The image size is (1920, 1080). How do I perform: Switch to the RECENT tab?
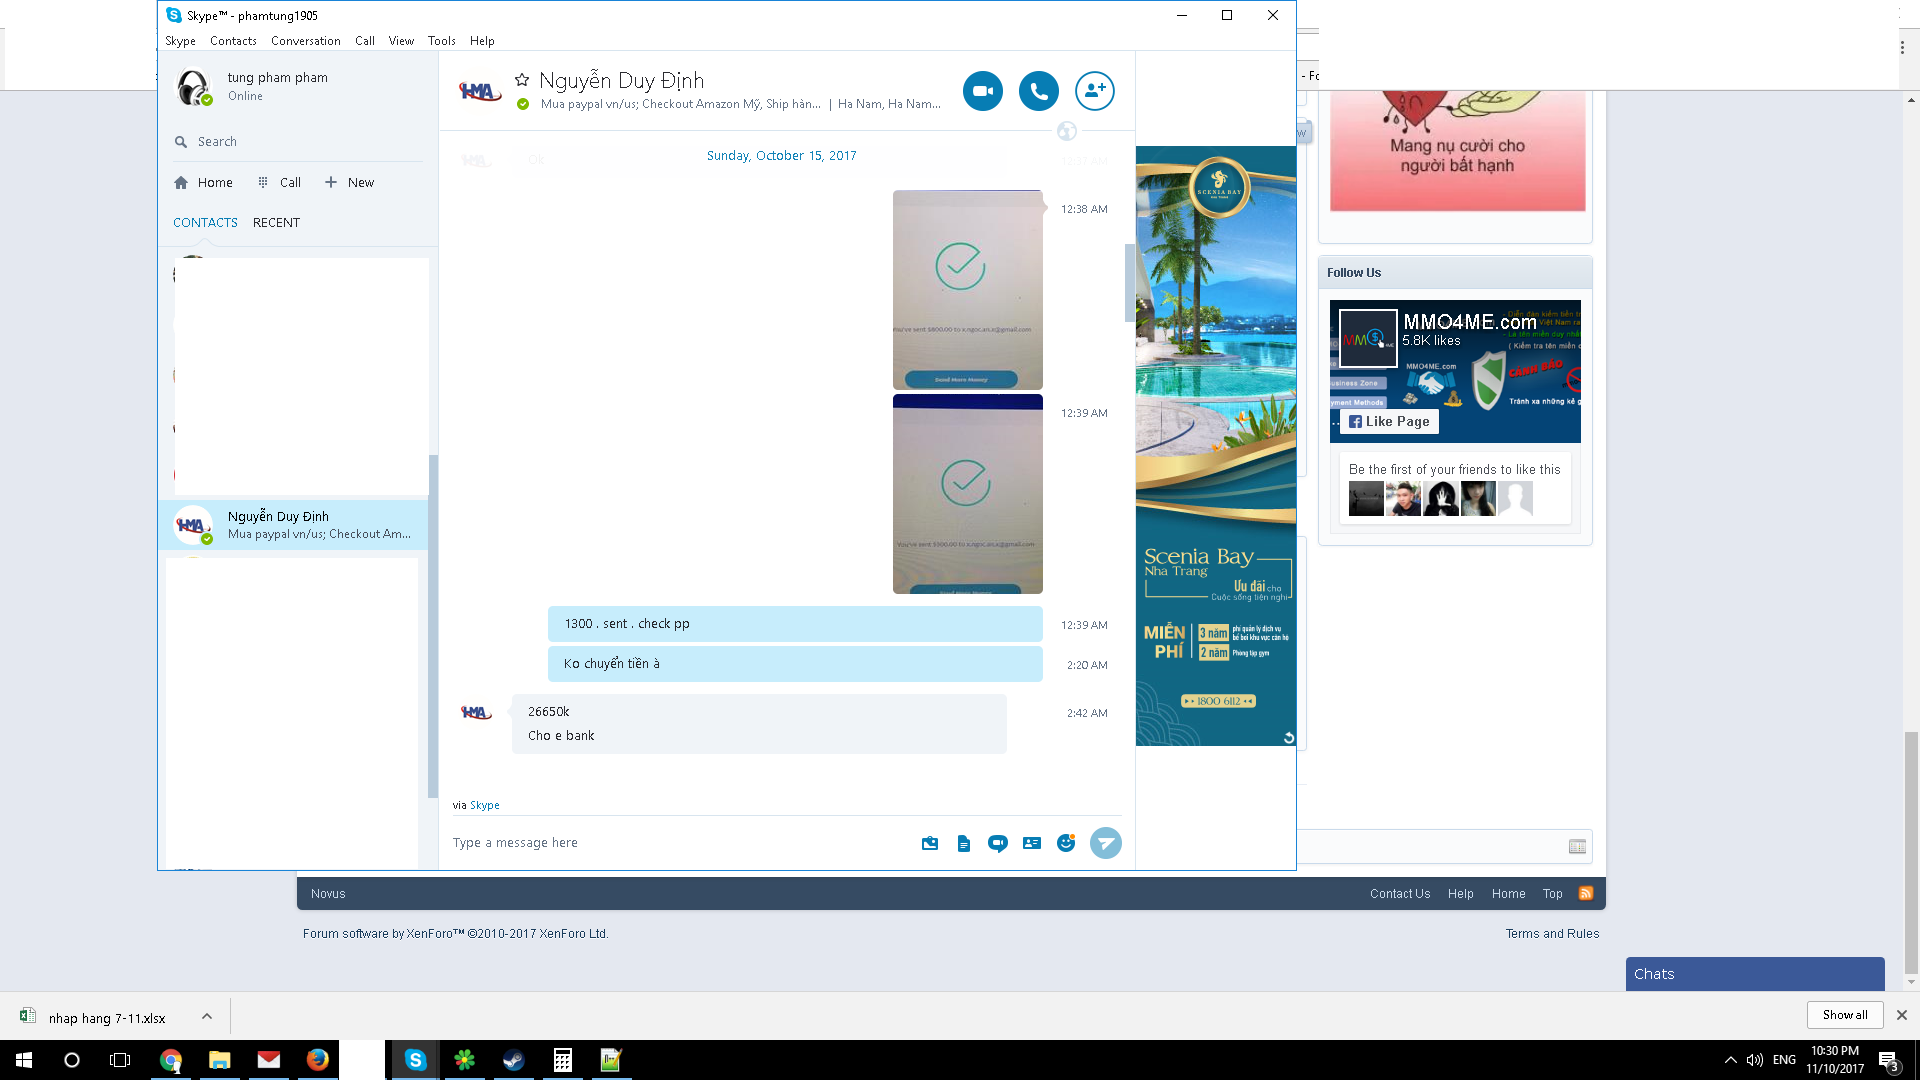pos(276,223)
